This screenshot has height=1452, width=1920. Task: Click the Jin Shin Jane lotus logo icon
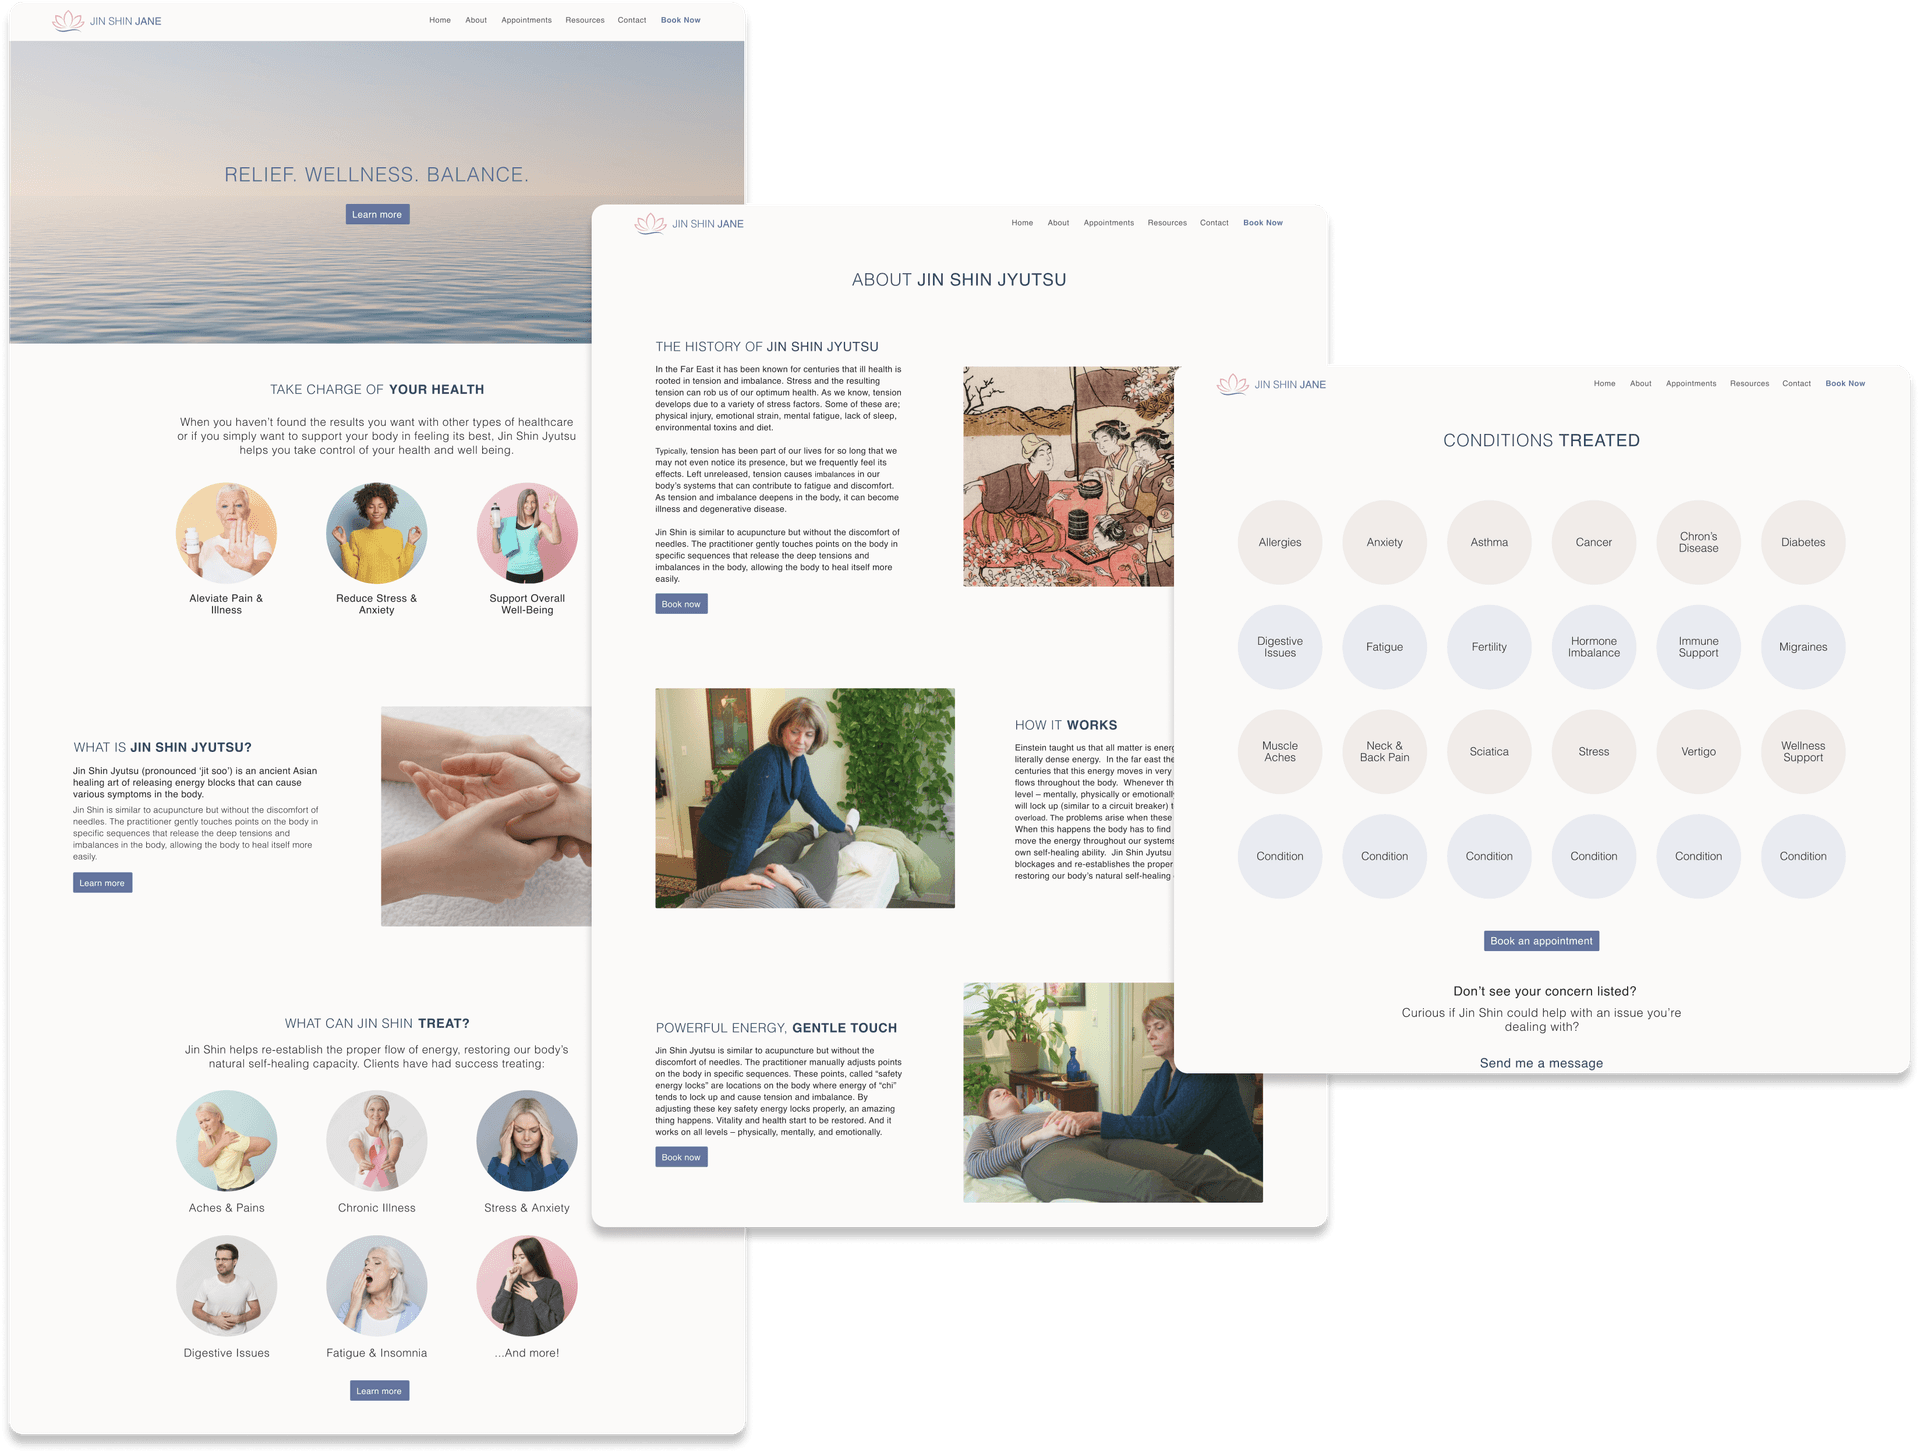click(67, 18)
